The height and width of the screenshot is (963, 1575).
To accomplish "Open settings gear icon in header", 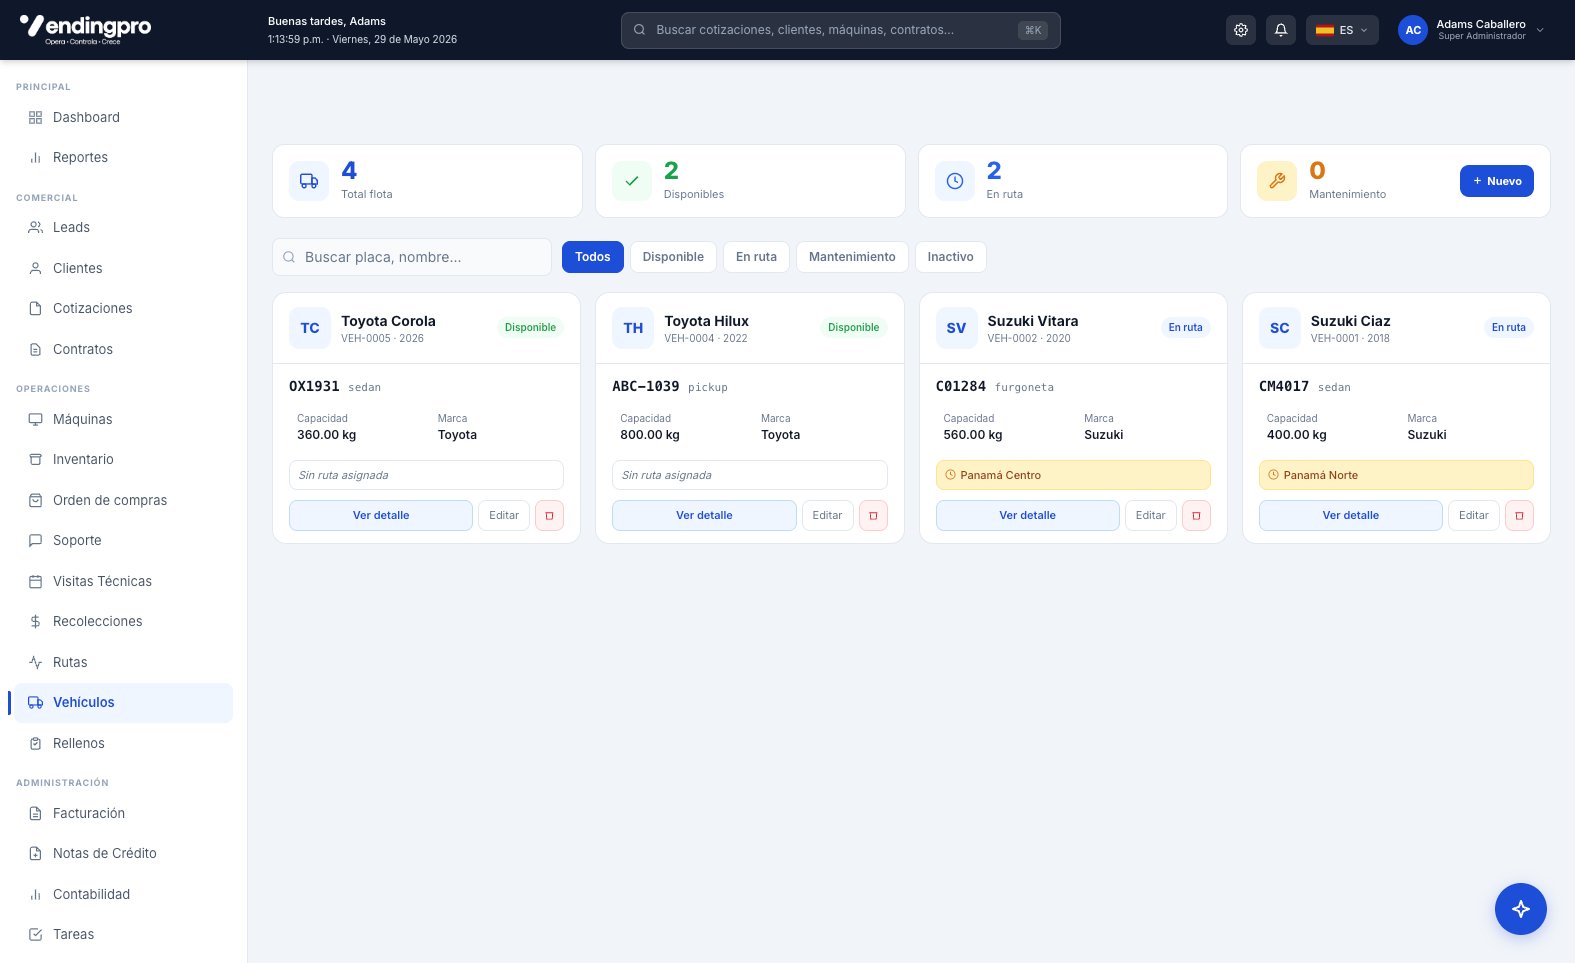I will (x=1241, y=30).
